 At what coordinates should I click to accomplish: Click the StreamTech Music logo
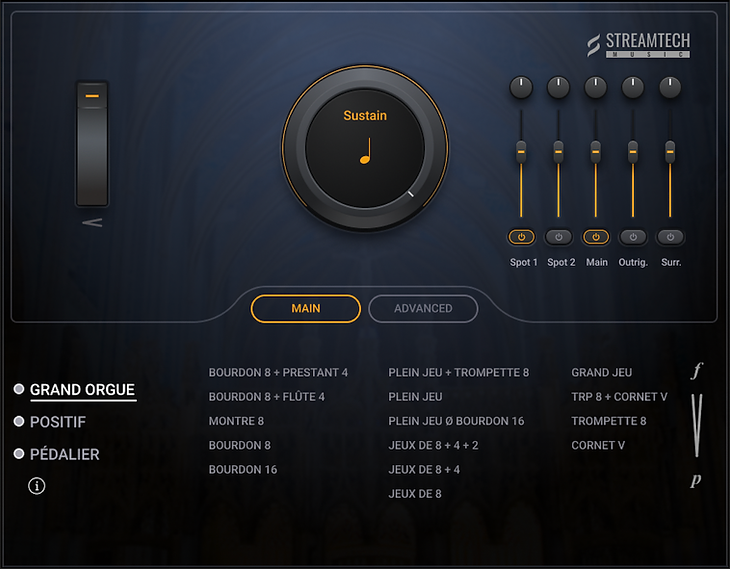click(638, 45)
